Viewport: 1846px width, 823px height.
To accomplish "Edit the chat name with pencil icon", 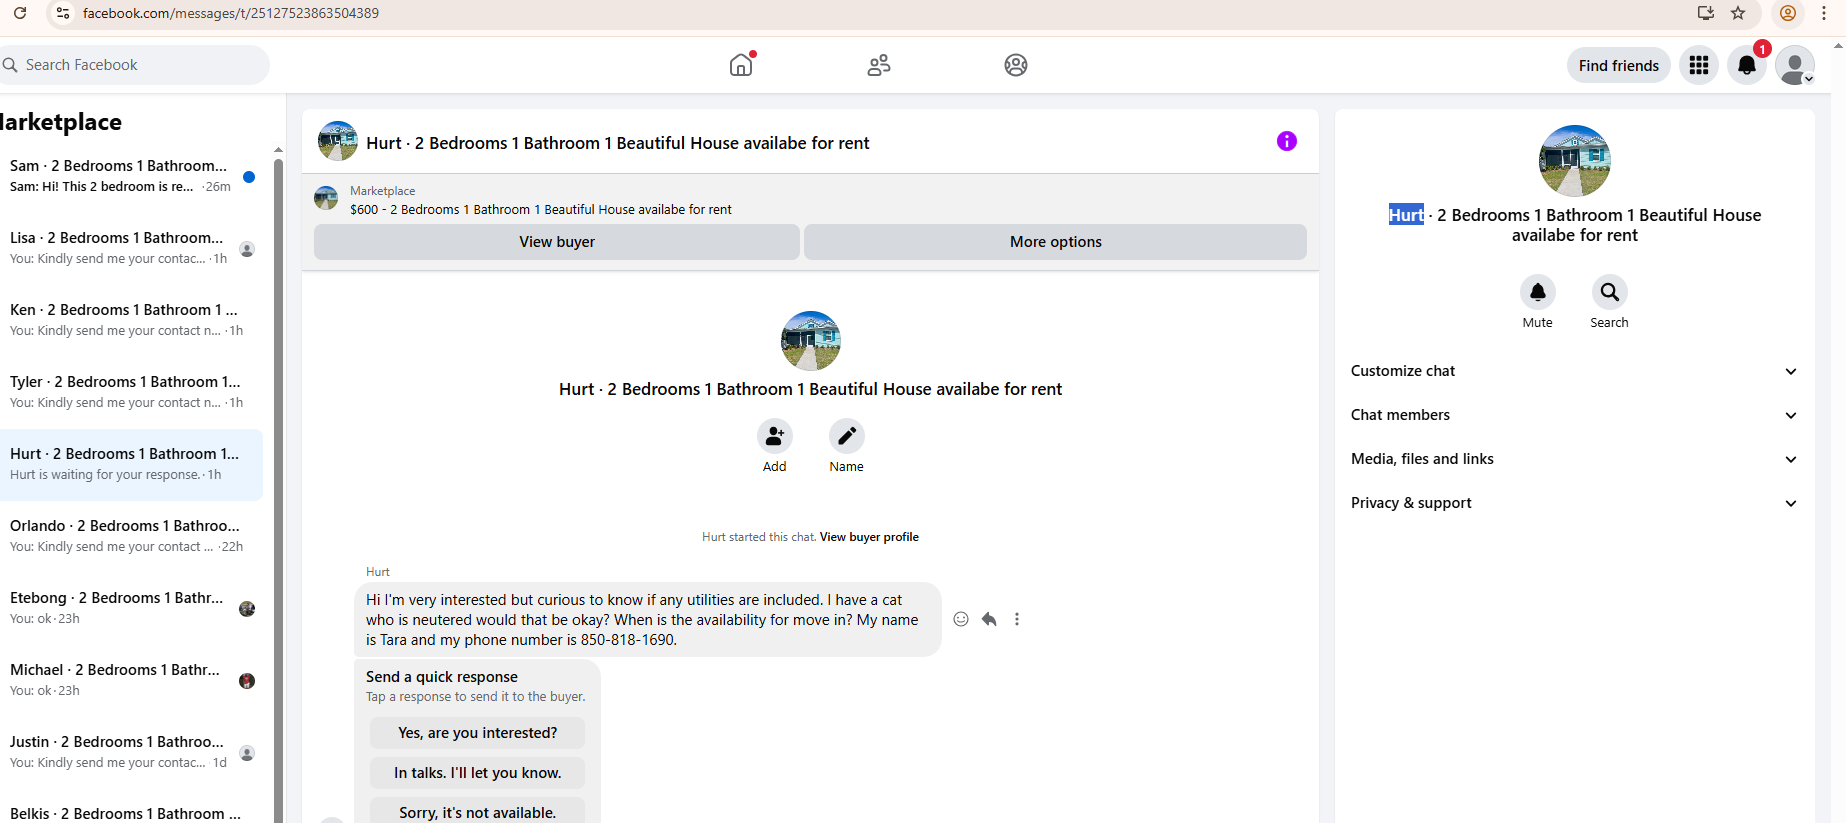I will click(x=846, y=436).
